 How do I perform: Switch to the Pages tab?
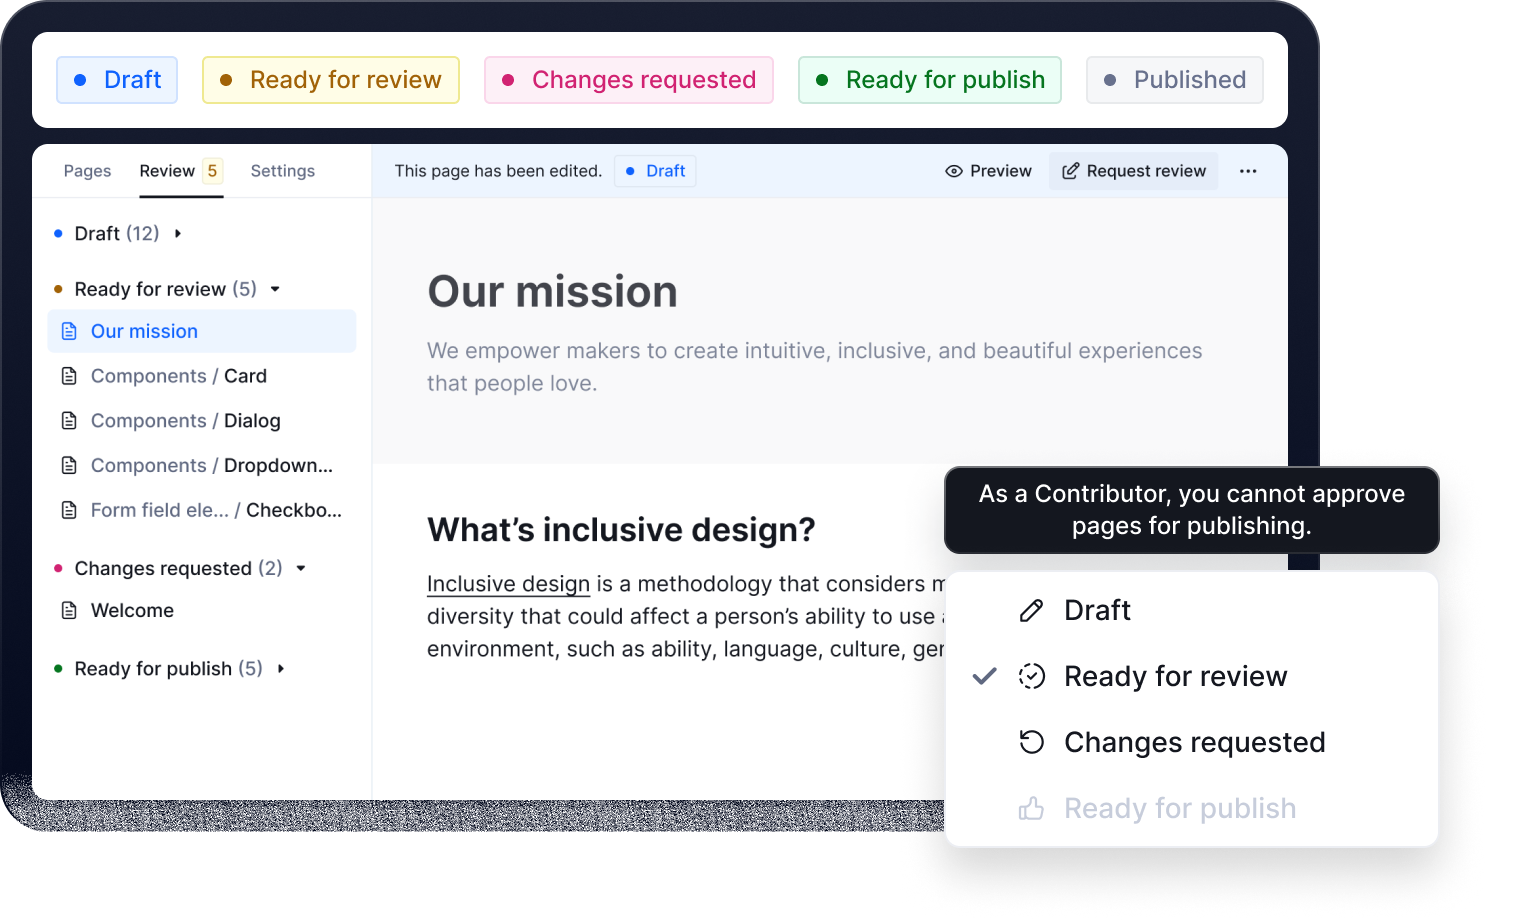coord(87,171)
